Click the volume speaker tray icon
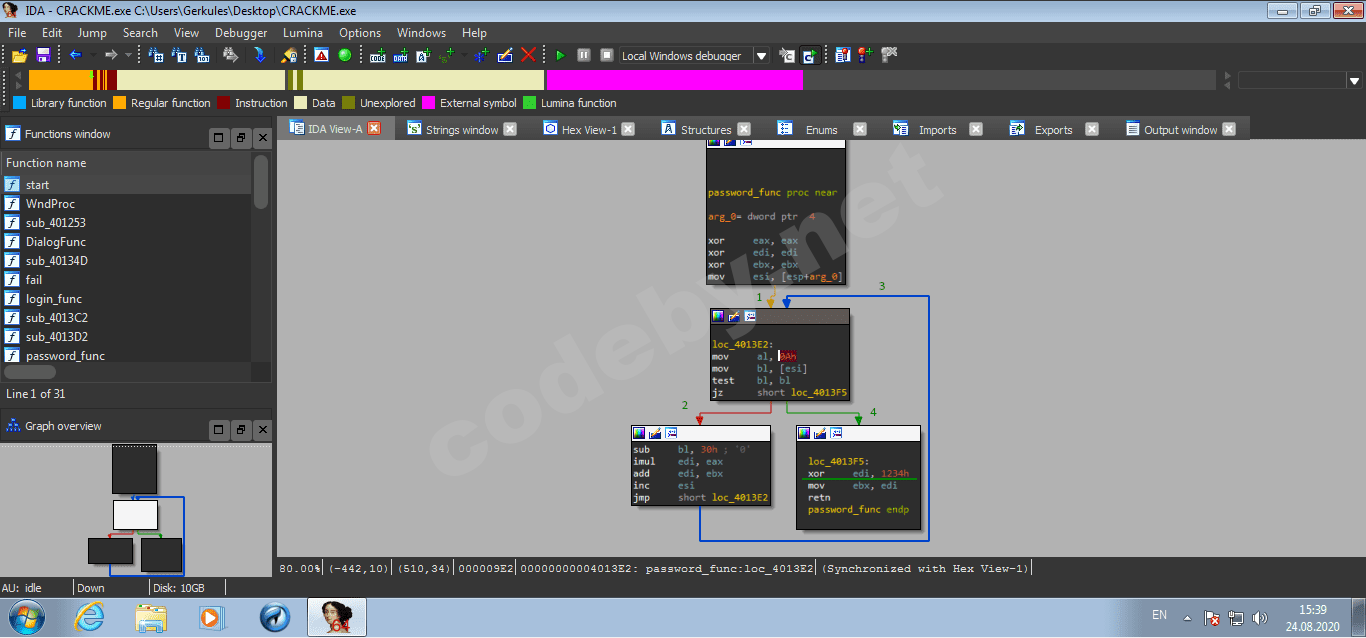 (1259, 618)
